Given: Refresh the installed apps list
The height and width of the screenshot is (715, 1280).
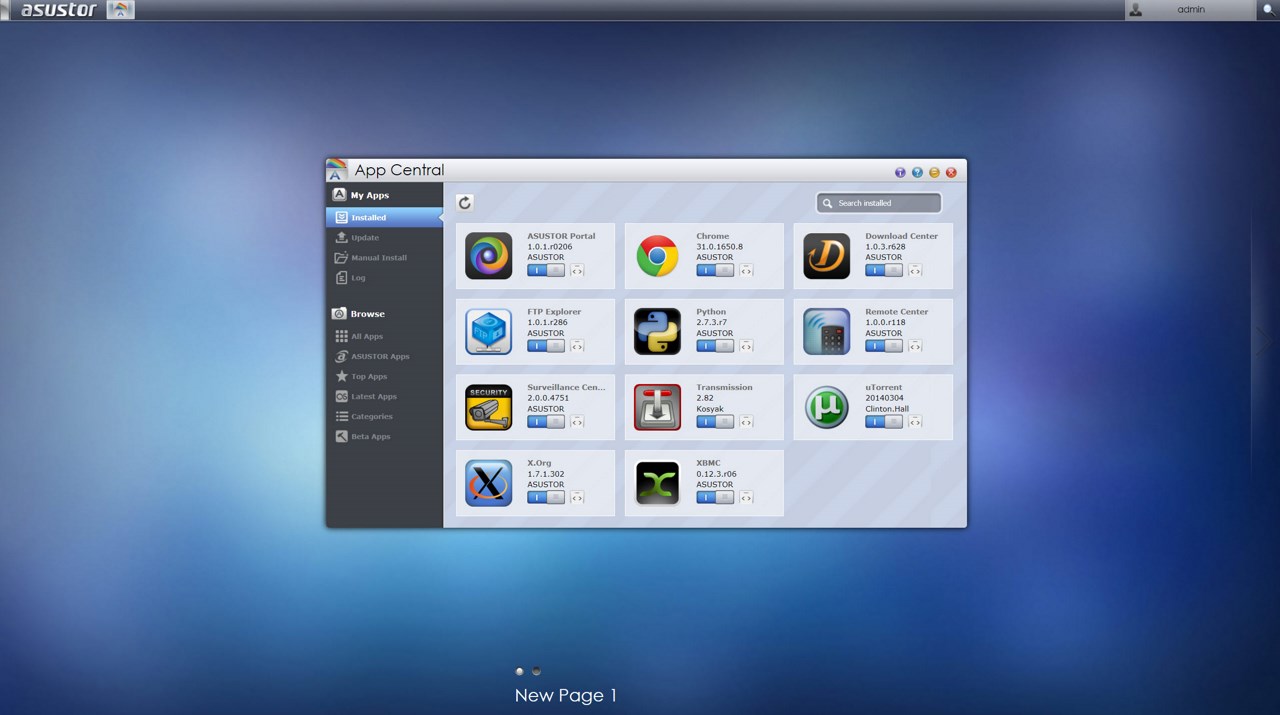Looking at the screenshot, I should 465,203.
